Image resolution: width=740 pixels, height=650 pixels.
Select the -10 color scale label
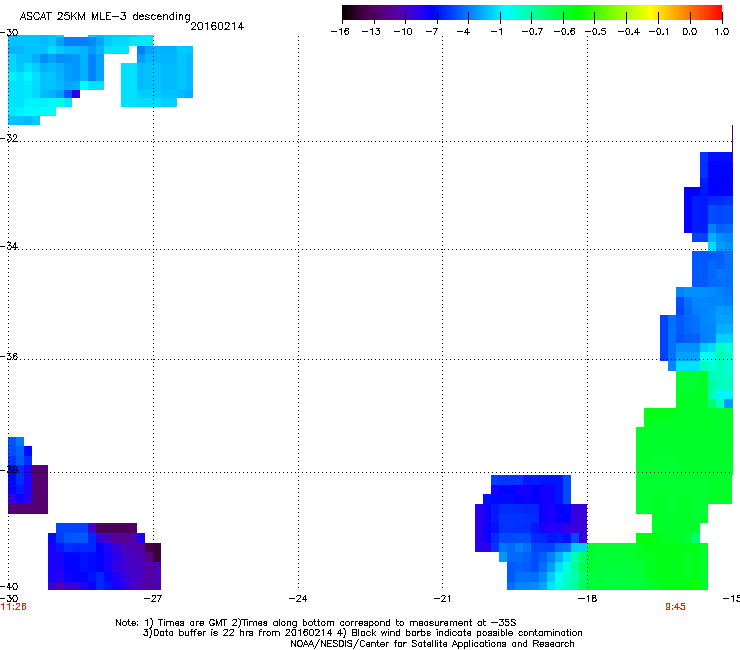pos(403,32)
